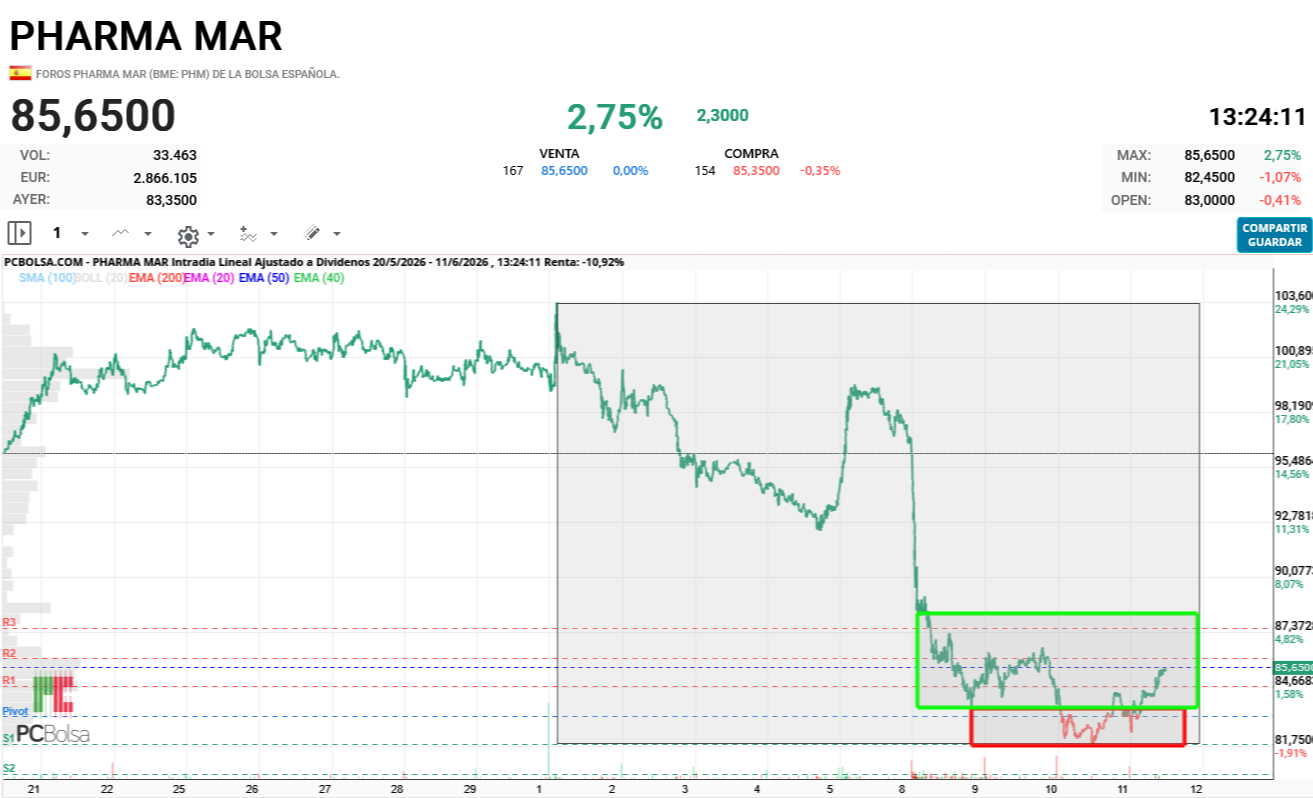Expand the timeframe 1 dropdown arrow
The height and width of the screenshot is (798, 1313).
(85, 234)
